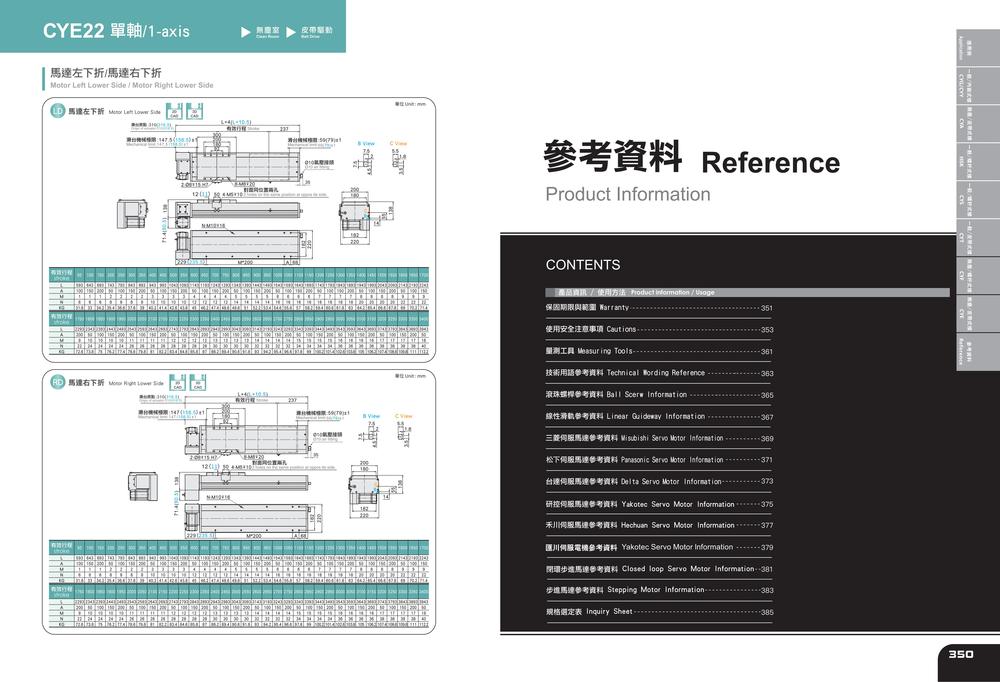Click the arrow icon before Belt Drive
The image size is (1000, 682).
[291, 32]
